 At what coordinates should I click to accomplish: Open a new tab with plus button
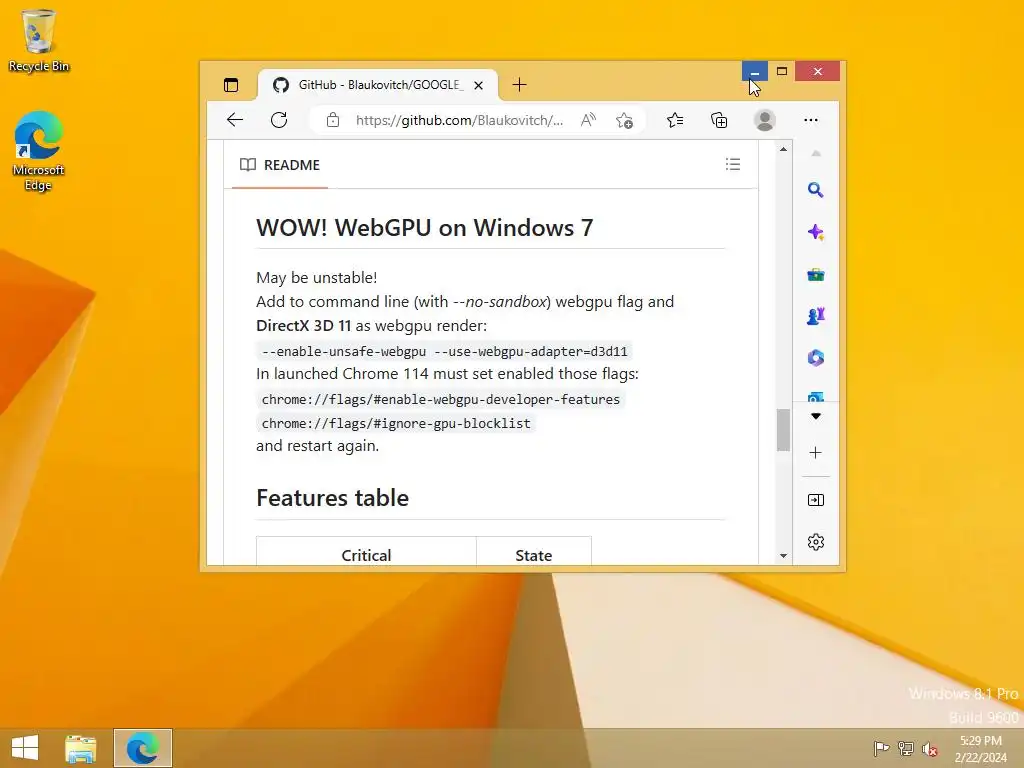click(519, 85)
